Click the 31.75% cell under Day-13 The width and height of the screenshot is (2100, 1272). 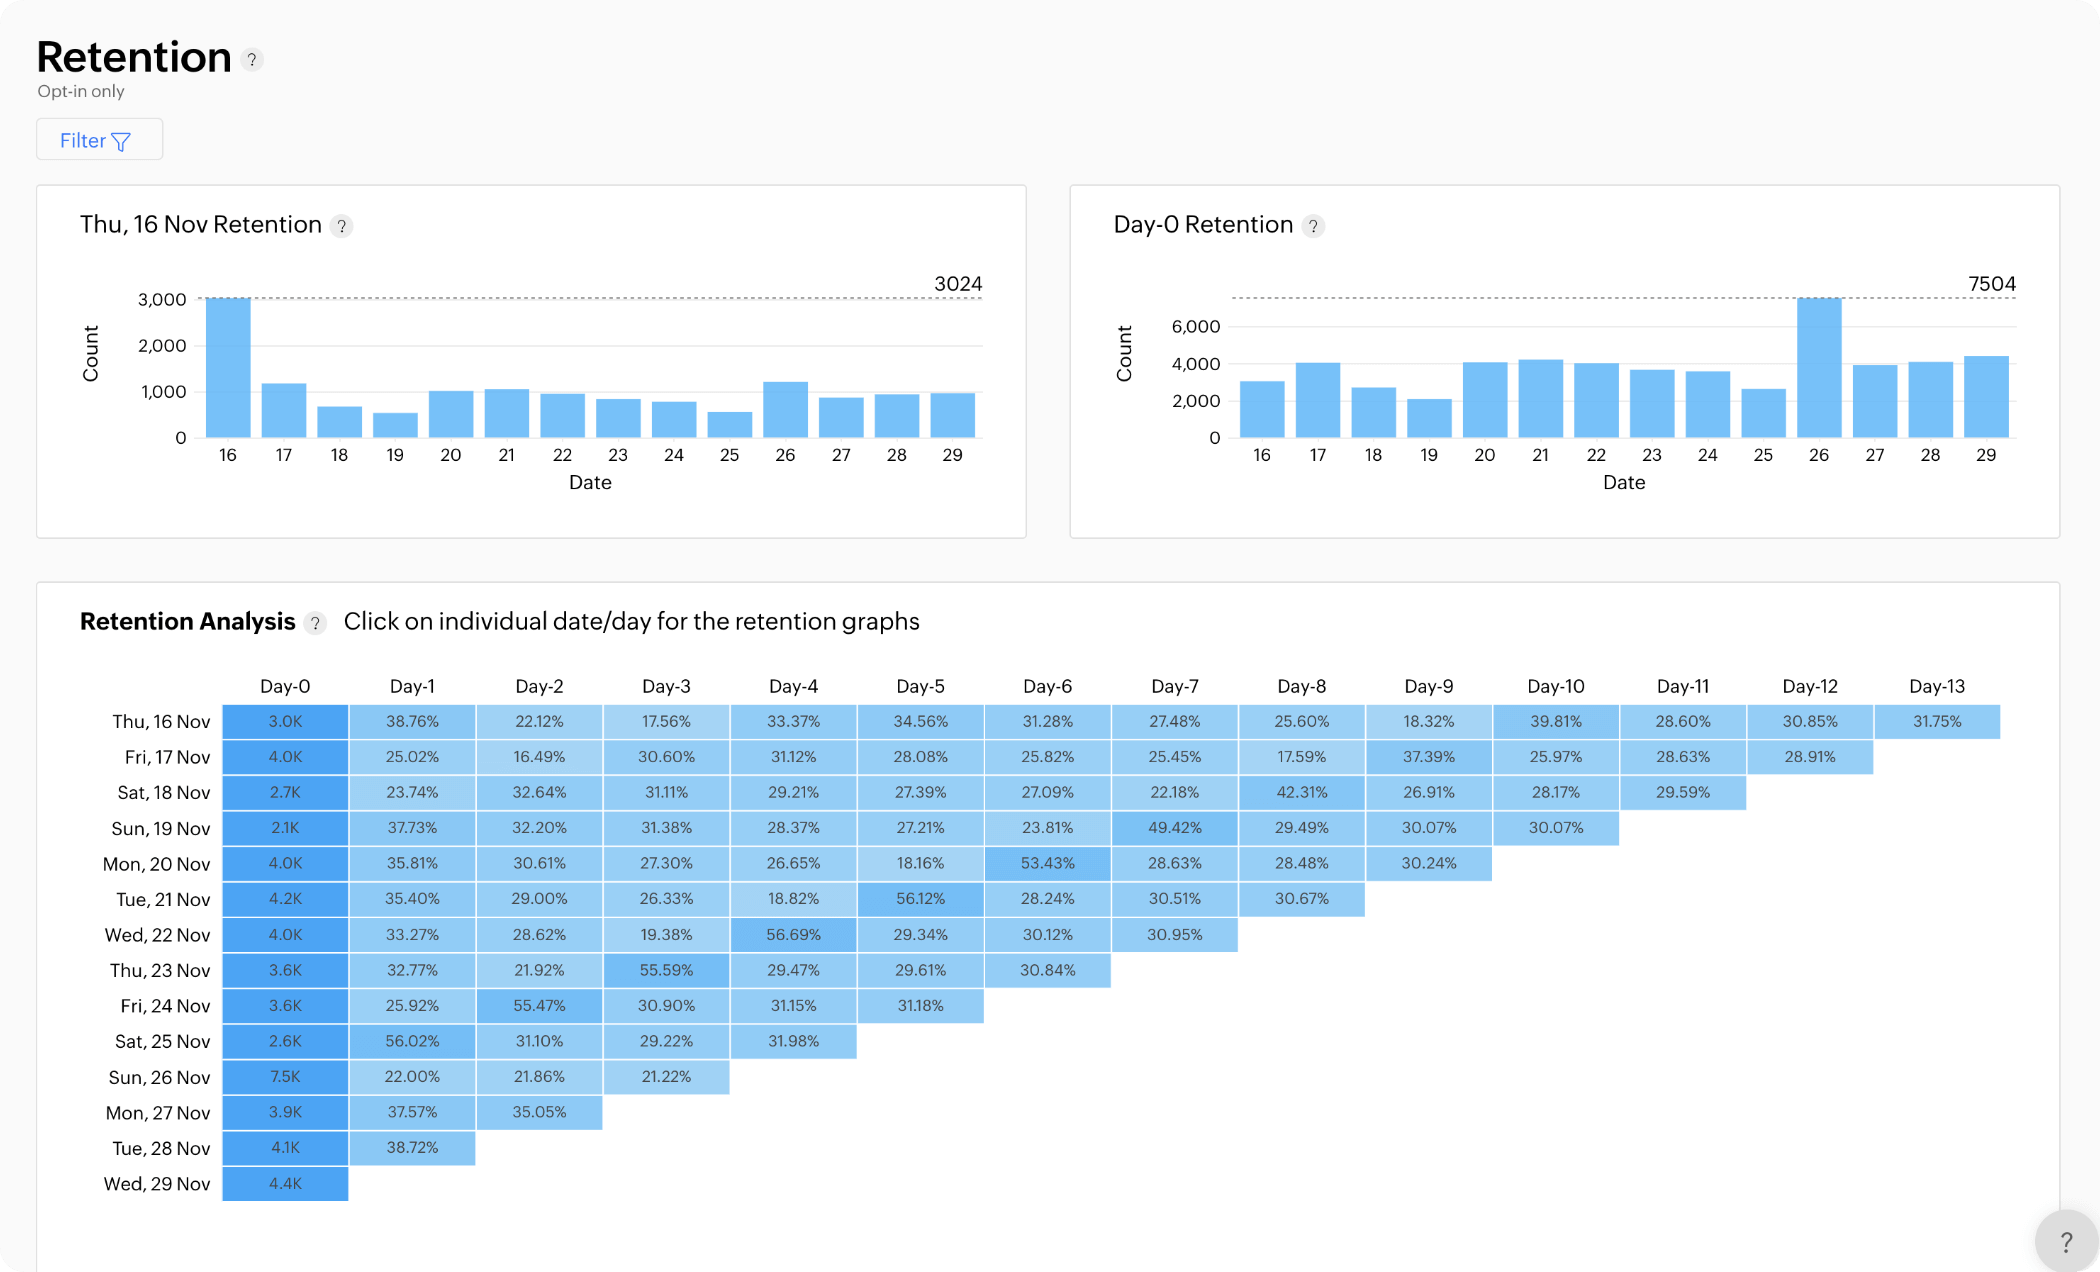pyautogui.click(x=1936, y=721)
